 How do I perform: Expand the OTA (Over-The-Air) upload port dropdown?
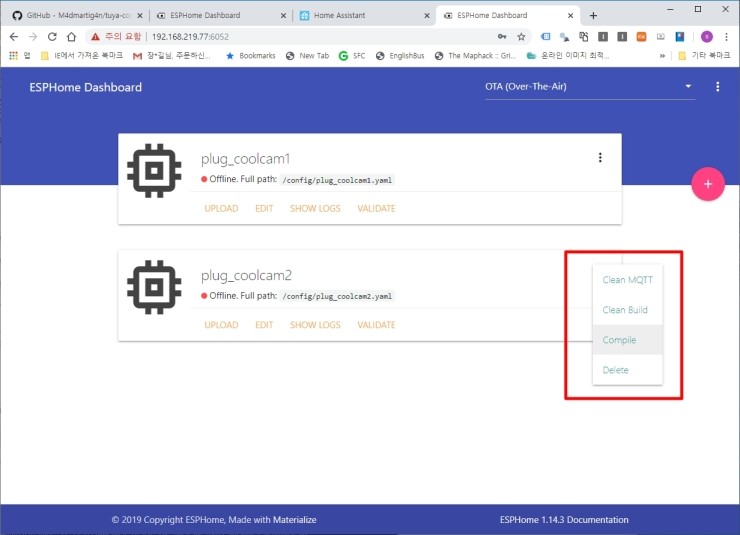pos(590,86)
